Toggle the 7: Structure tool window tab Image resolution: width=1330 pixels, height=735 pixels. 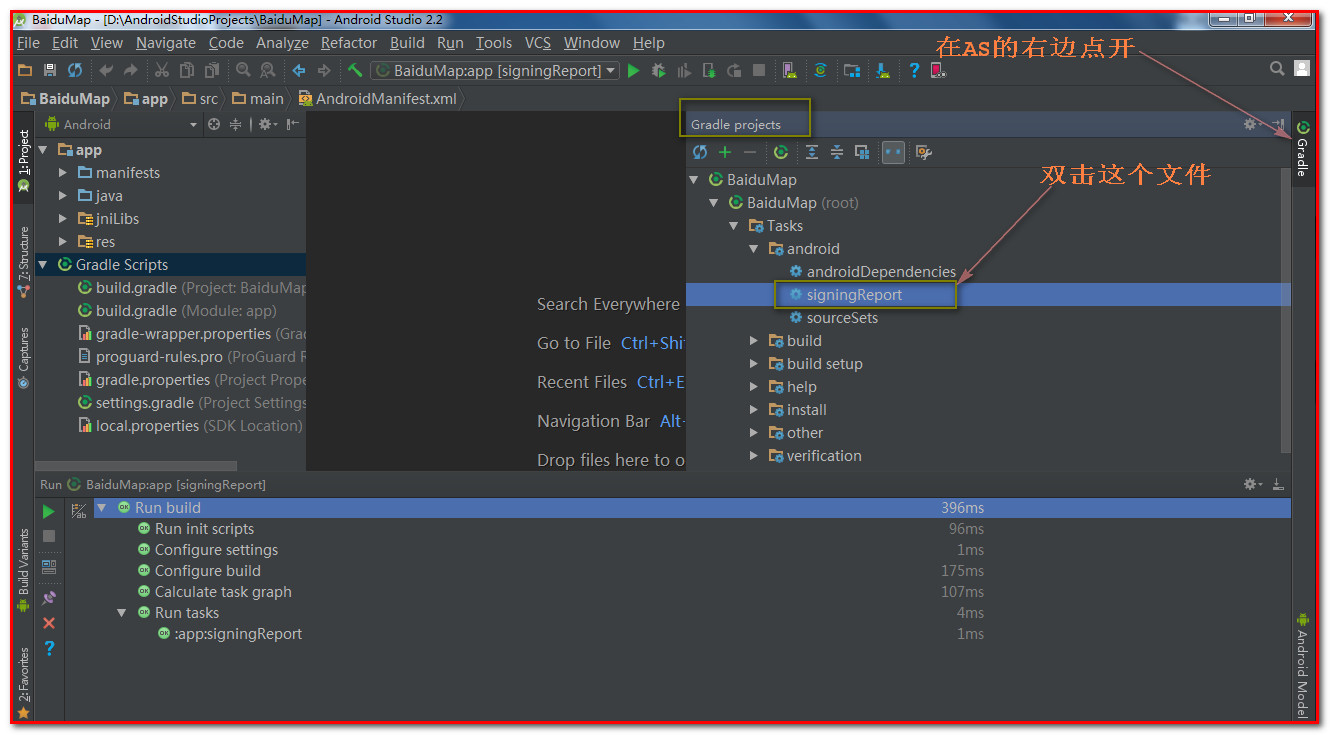[x=24, y=262]
